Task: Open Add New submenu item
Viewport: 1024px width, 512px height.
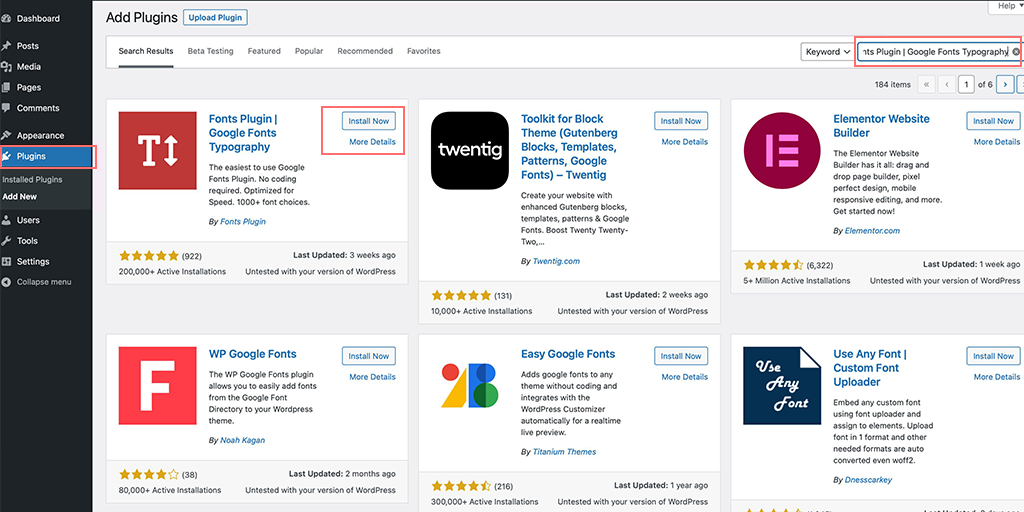Action: (x=20, y=197)
